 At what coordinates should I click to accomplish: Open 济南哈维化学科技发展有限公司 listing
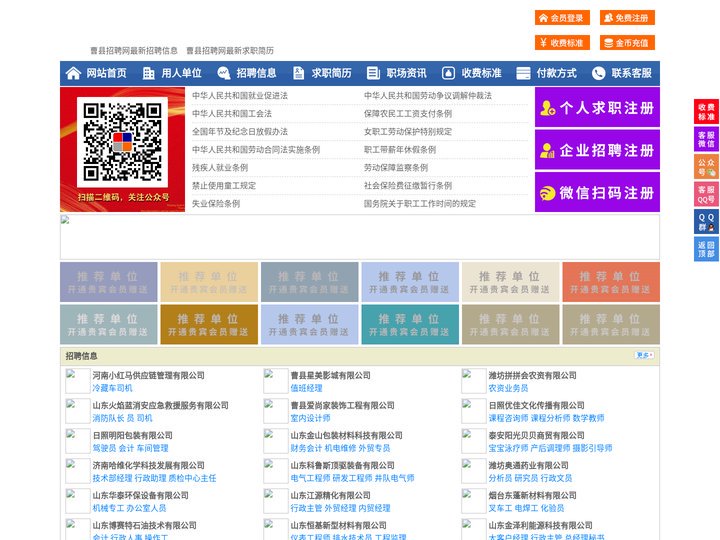(148, 465)
